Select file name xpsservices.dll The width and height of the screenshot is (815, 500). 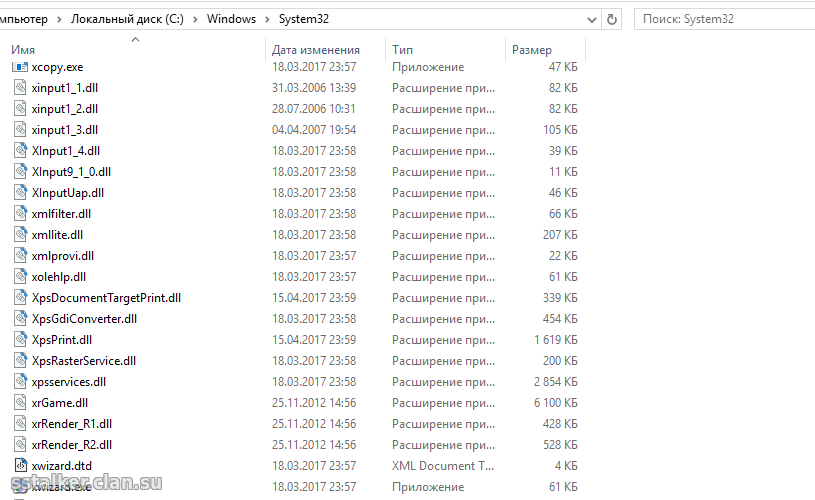click(69, 382)
